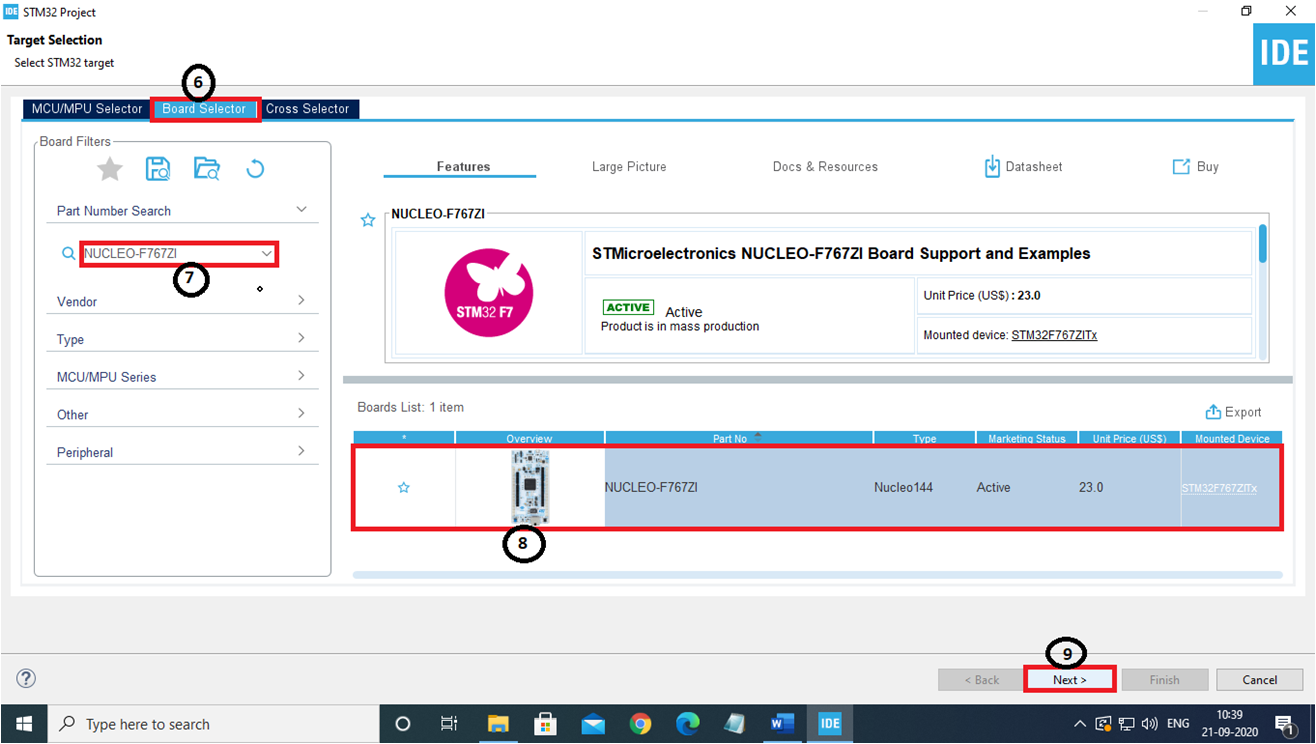Open the Datasheet download icon

pos(992,167)
